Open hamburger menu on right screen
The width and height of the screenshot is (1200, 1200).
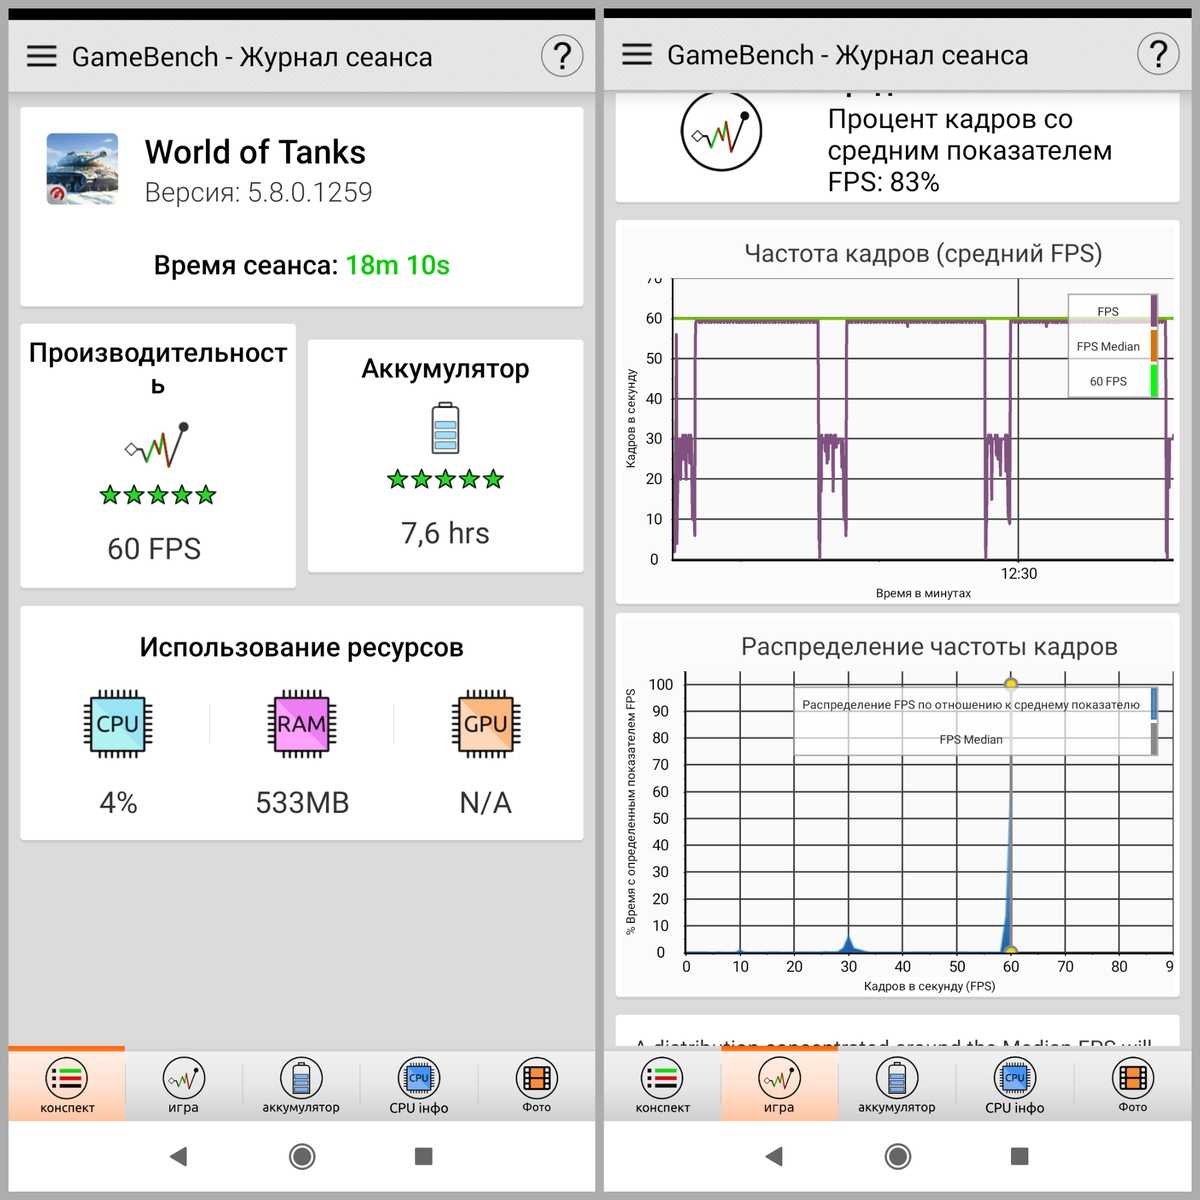pyautogui.click(x=637, y=54)
